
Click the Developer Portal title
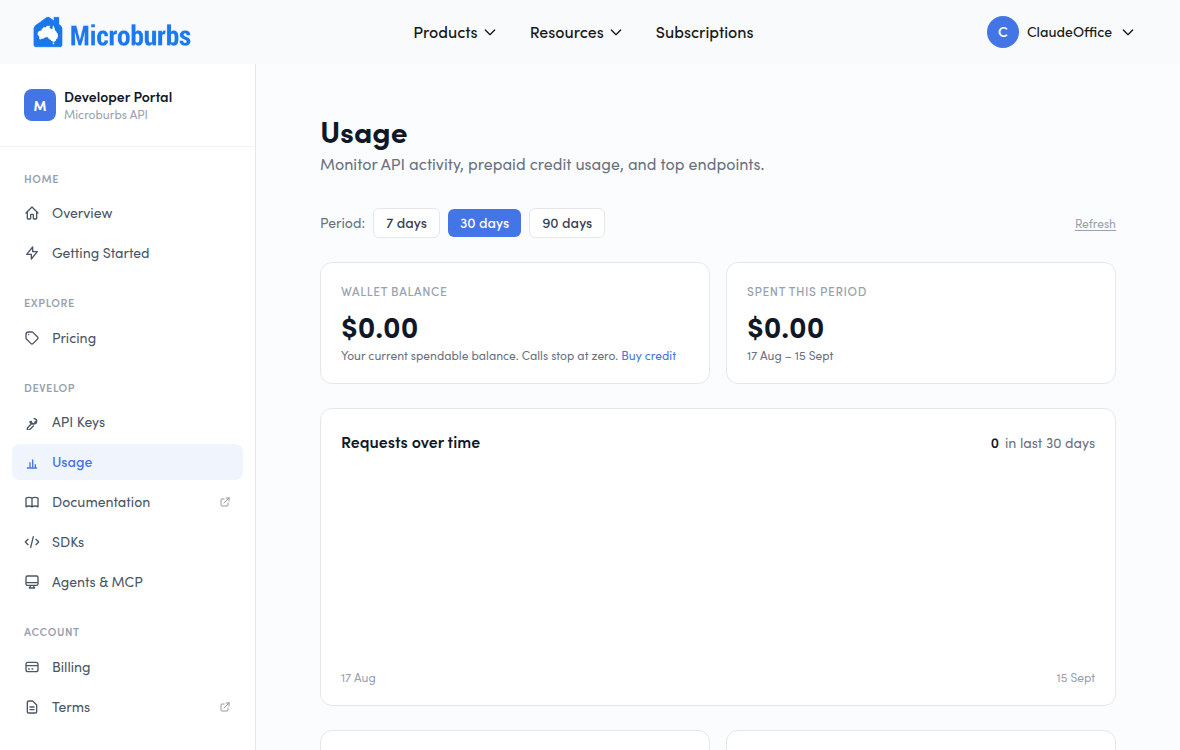[118, 97]
